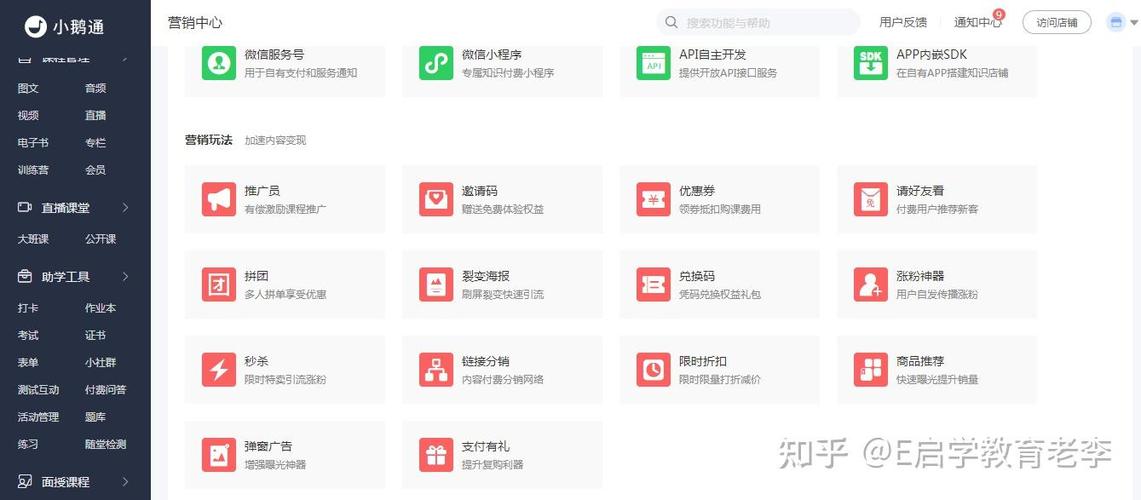
Task: Click the 助学工具 briefcase icon in sidebar
Action: pyautogui.click(x=25, y=277)
